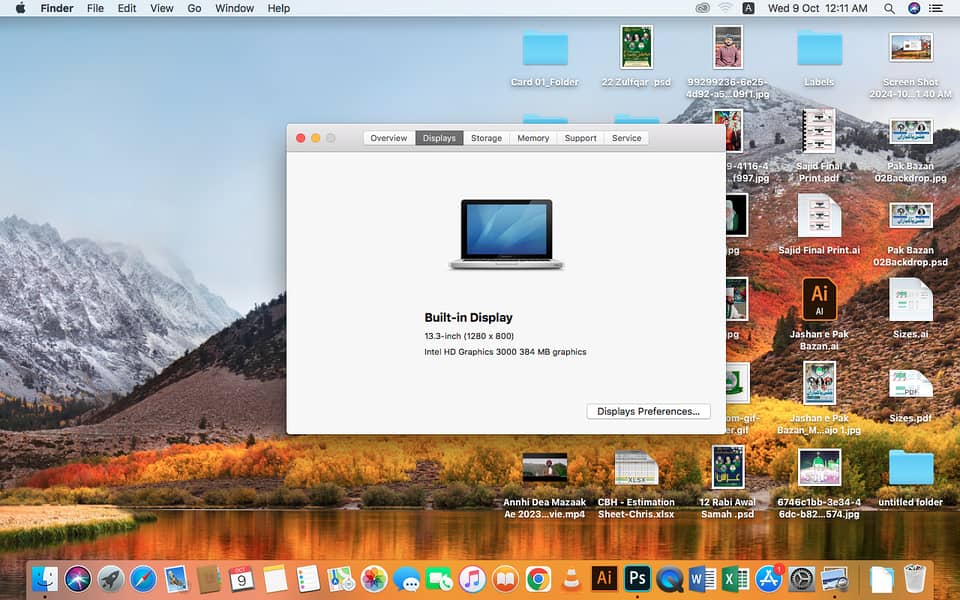Launch Microsoft Word from the dock
960x600 pixels.
pyautogui.click(x=702, y=578)
